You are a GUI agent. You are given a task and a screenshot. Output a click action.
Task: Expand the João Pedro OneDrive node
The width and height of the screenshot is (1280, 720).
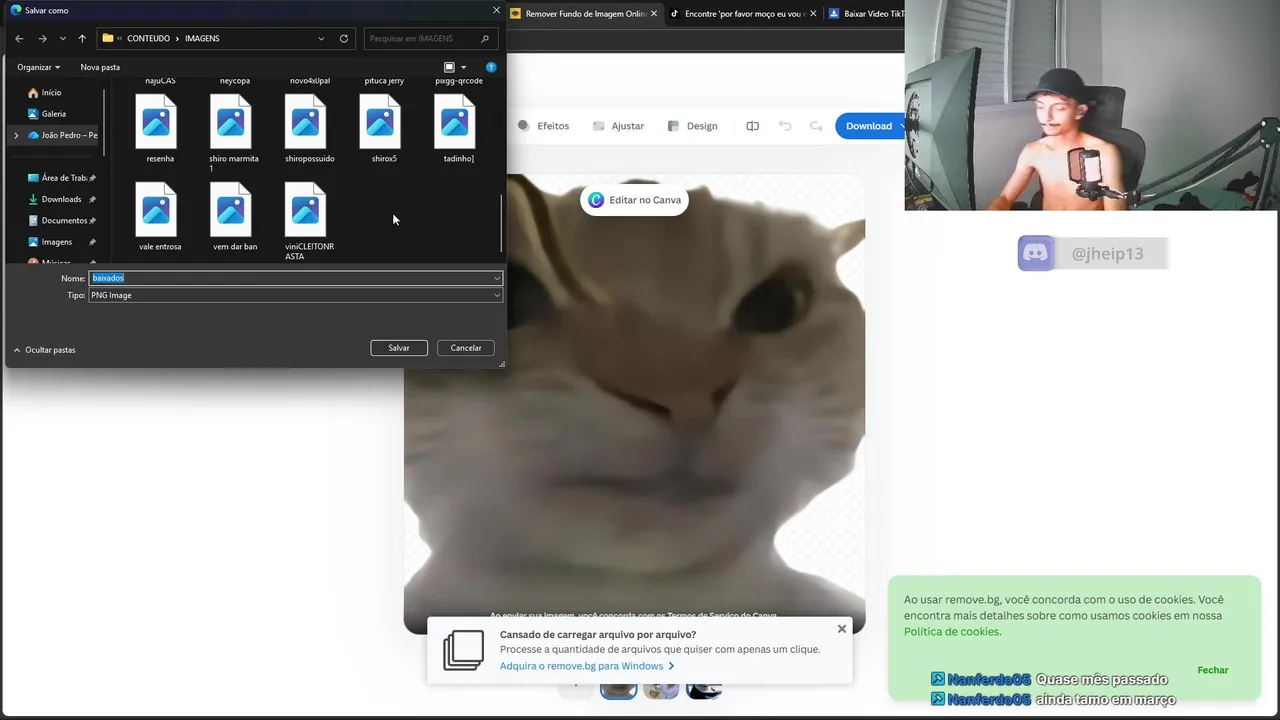click(x=16, y=135)
